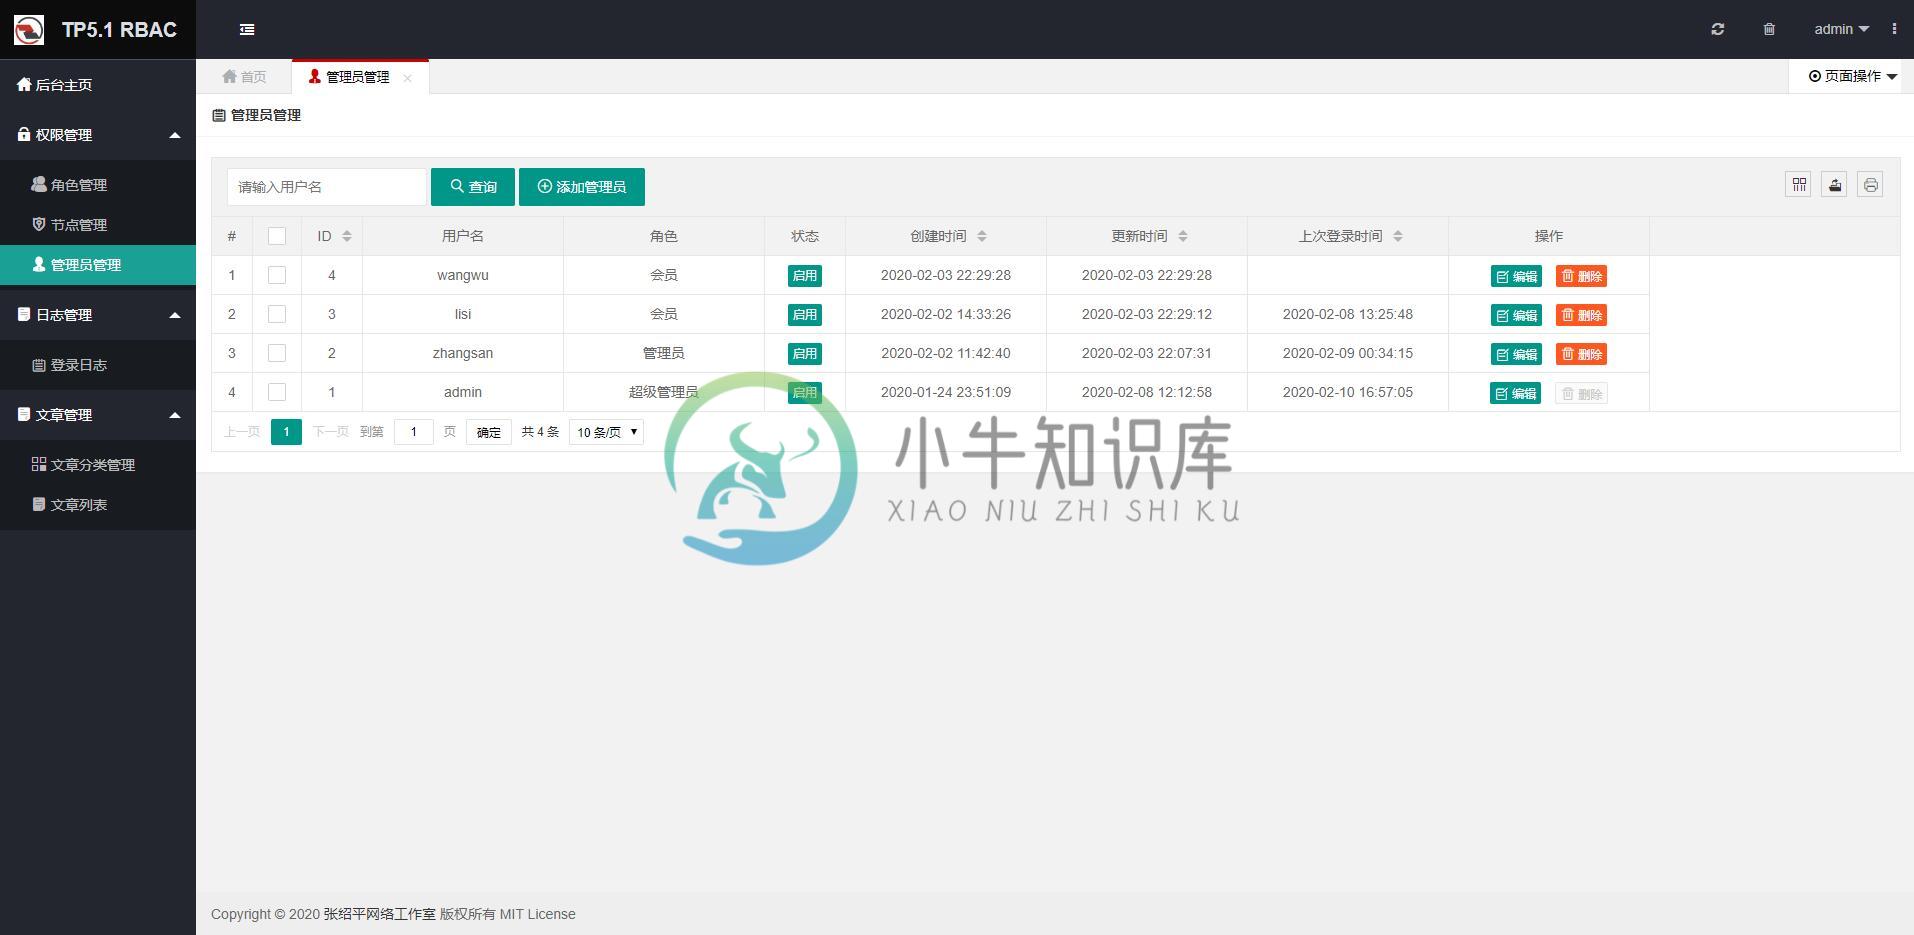Click the refresh icon in the header
This screenshot has width=1914, height=935.
[1718, 30]
